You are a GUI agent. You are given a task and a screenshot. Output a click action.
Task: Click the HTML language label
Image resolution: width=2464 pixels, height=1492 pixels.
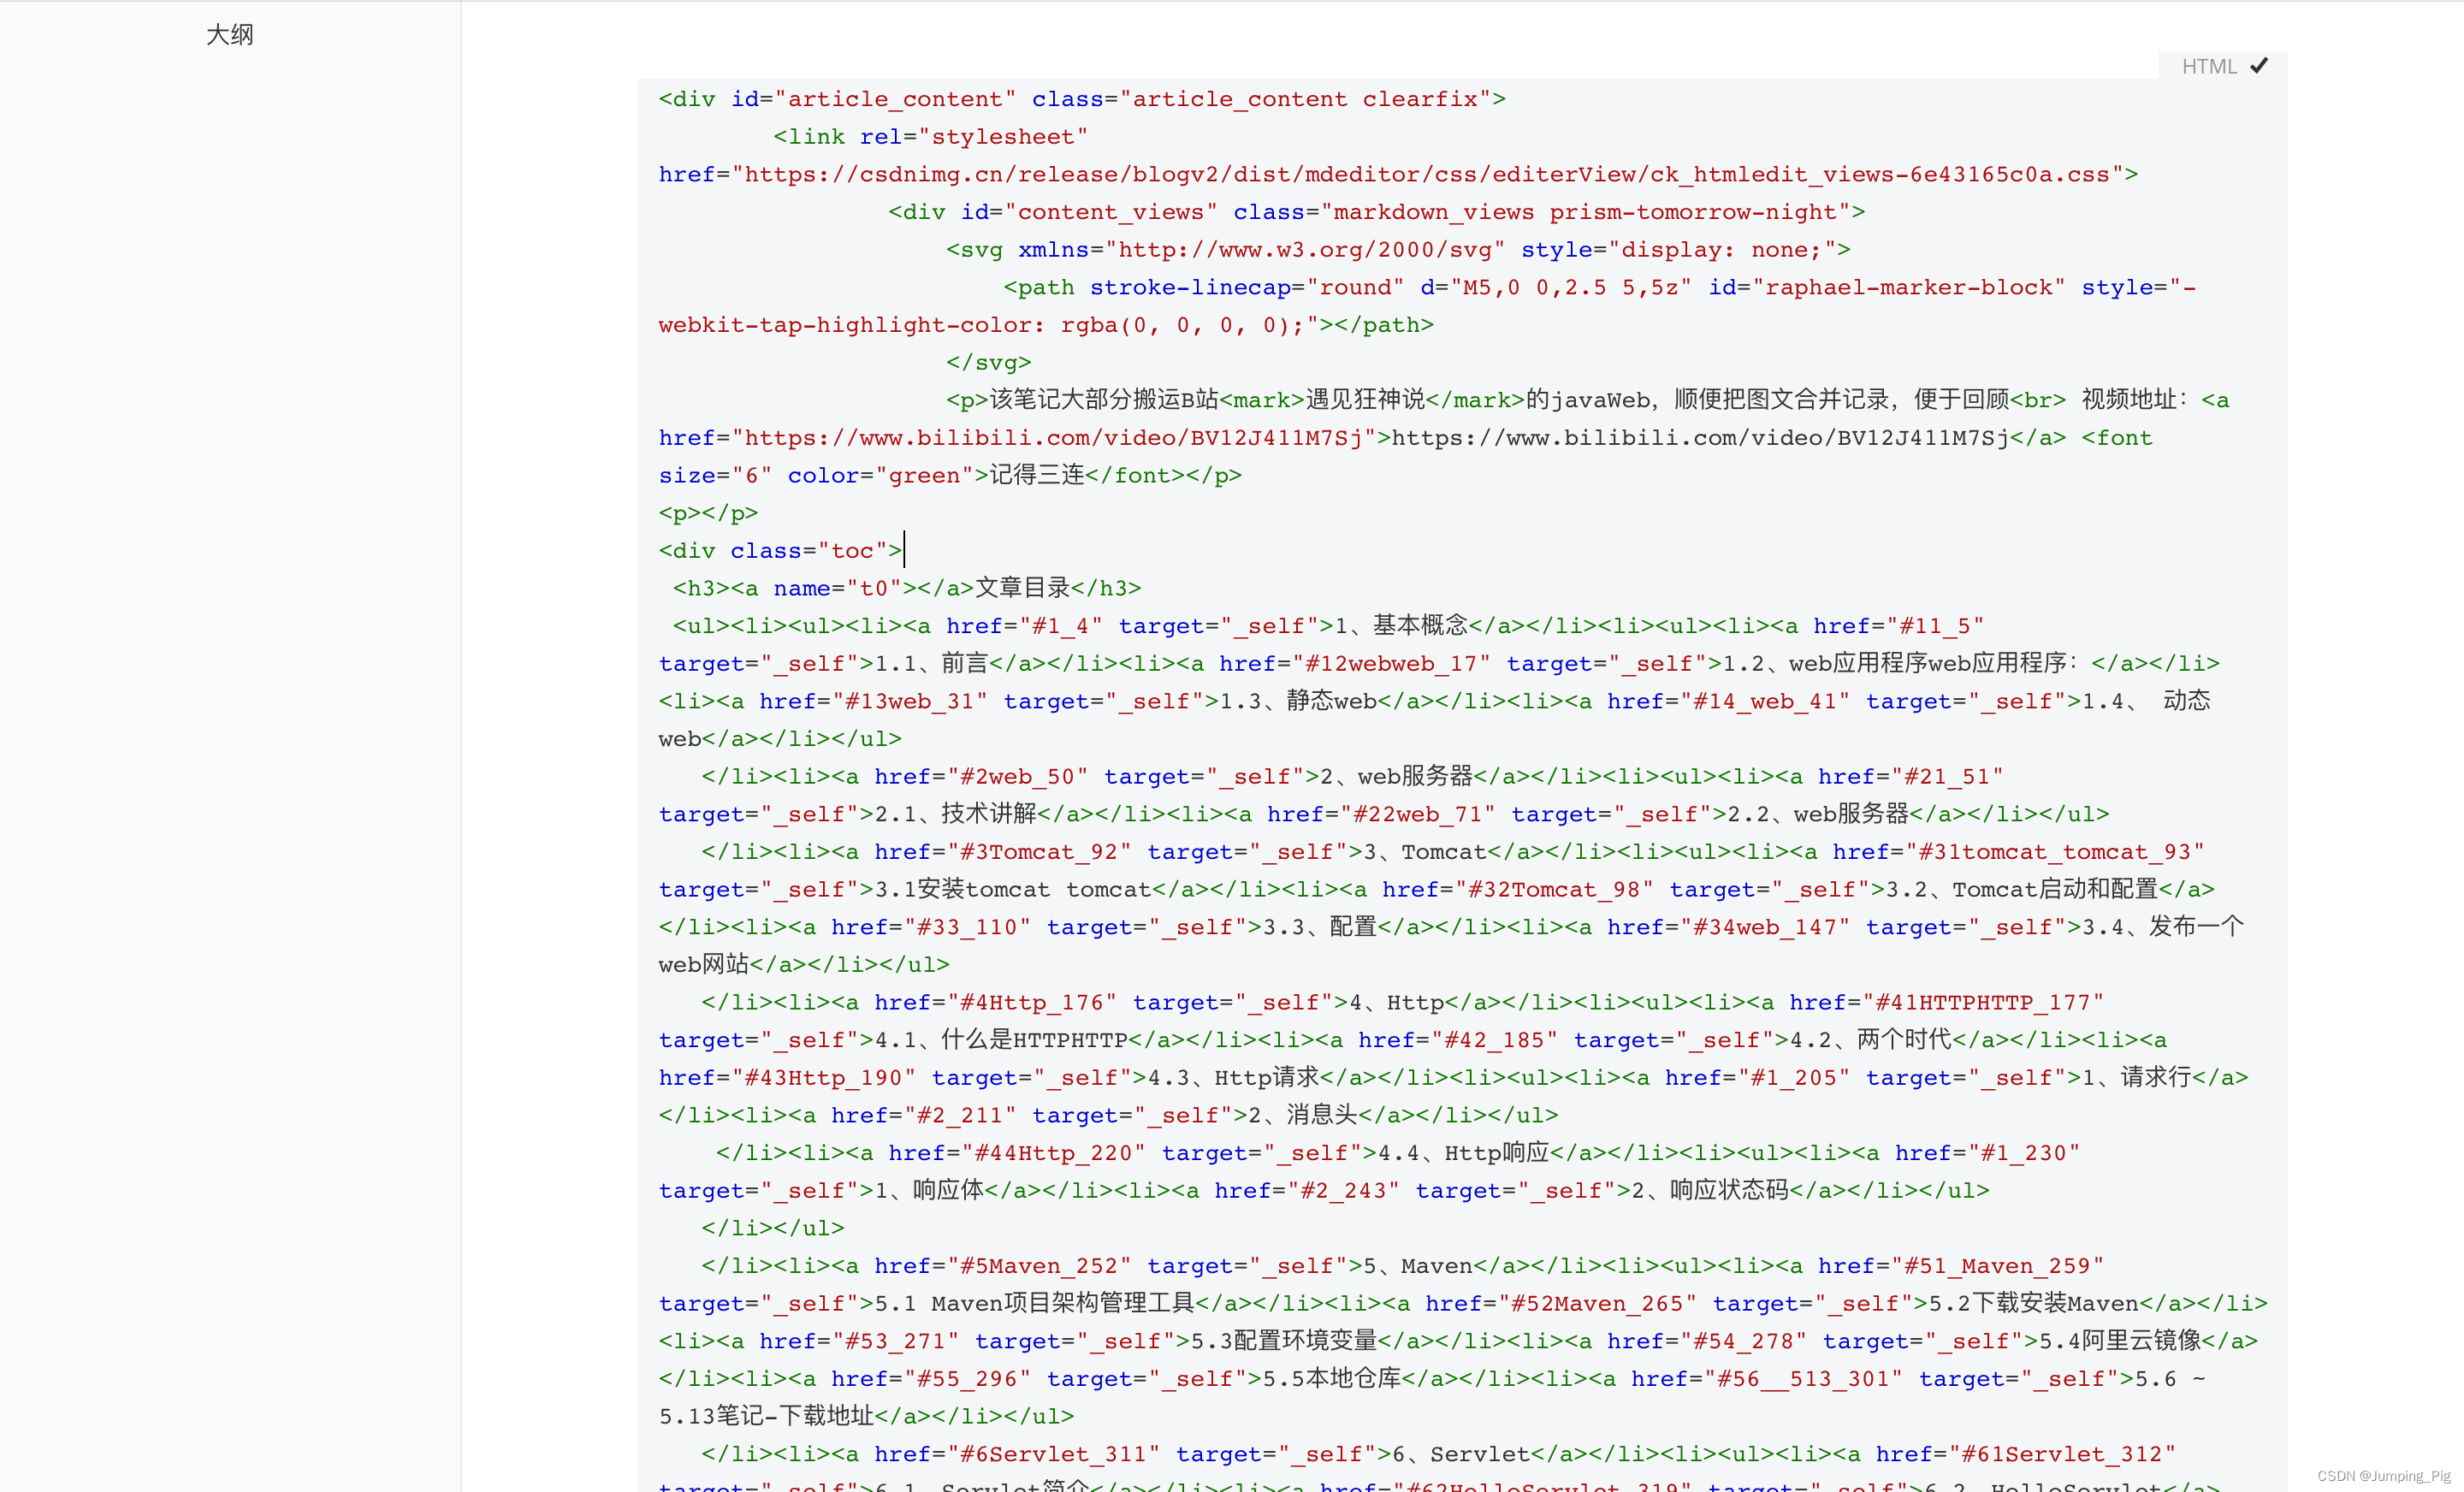coord(2208,67)
